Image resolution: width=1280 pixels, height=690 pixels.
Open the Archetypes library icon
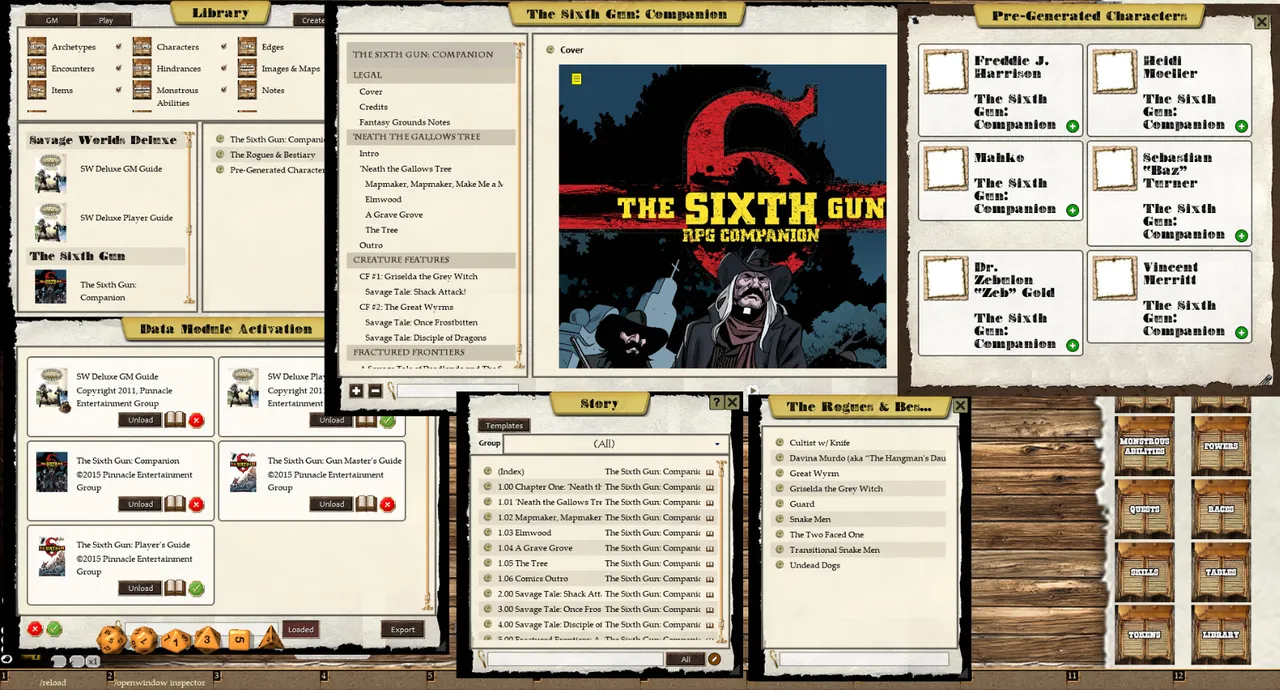pos(37,47)
